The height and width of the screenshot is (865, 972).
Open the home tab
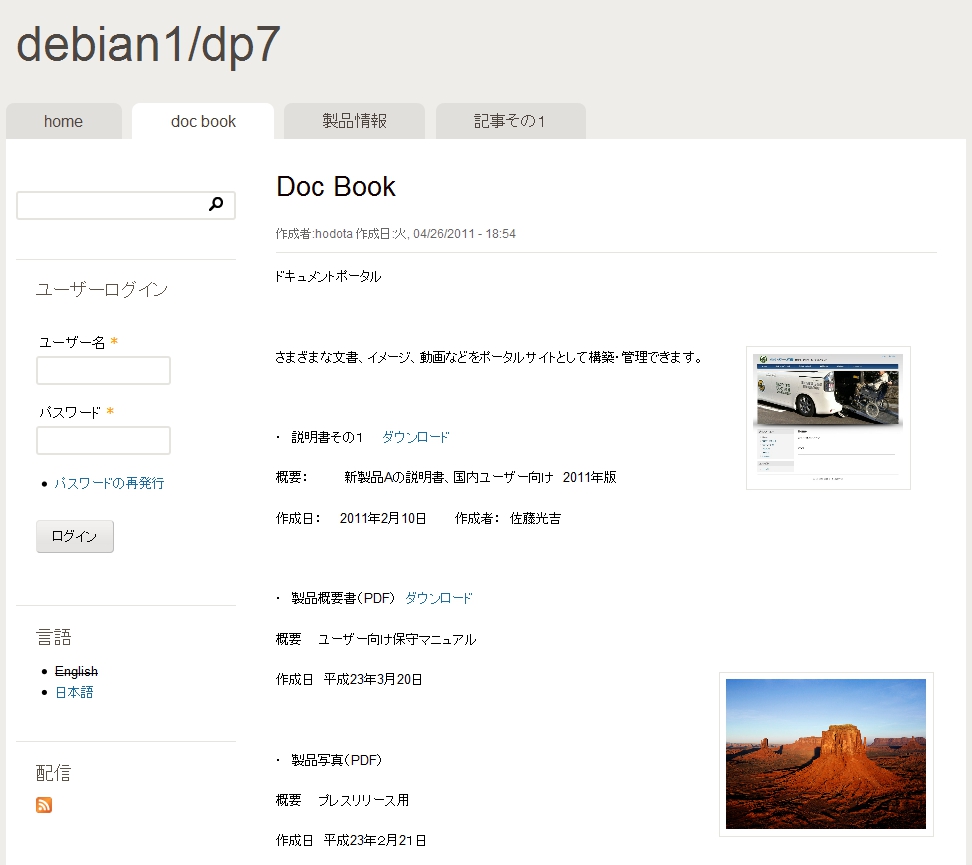pos(63,121)
